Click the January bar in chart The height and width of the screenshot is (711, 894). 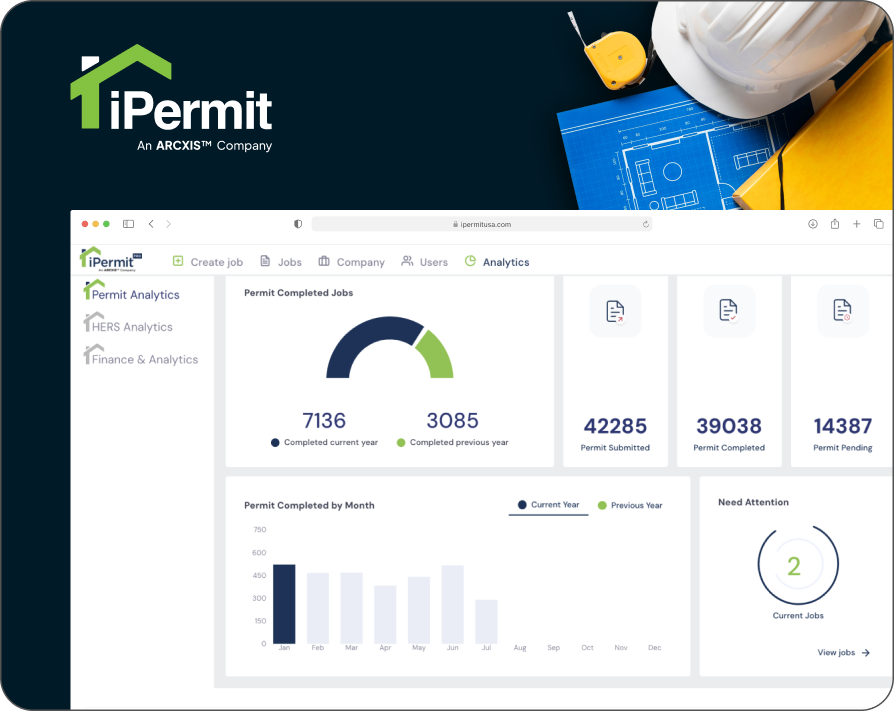pos(284,604)
